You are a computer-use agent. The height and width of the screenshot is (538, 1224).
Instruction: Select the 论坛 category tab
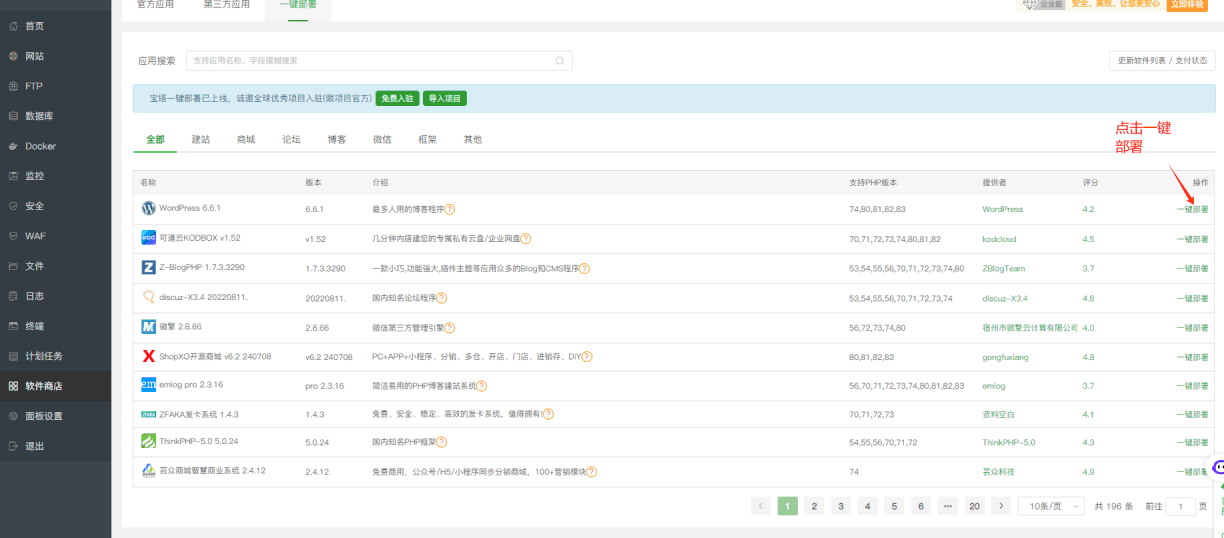click(291, 140)
